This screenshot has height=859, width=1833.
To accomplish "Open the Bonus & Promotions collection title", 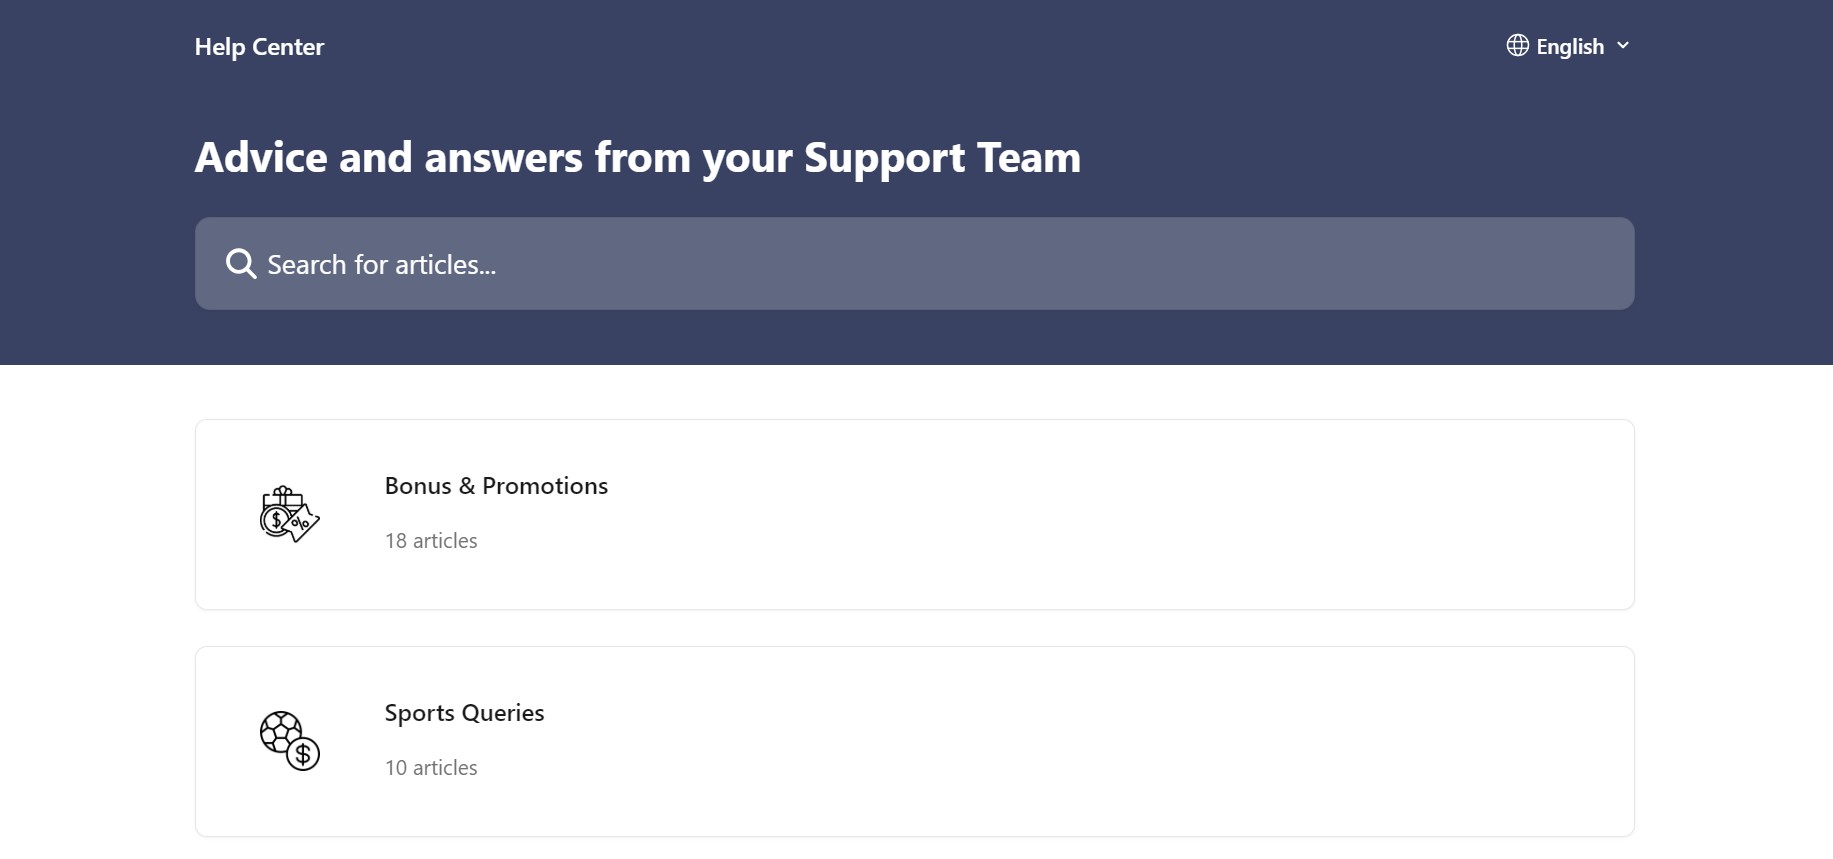I will [x=496, y=486].
